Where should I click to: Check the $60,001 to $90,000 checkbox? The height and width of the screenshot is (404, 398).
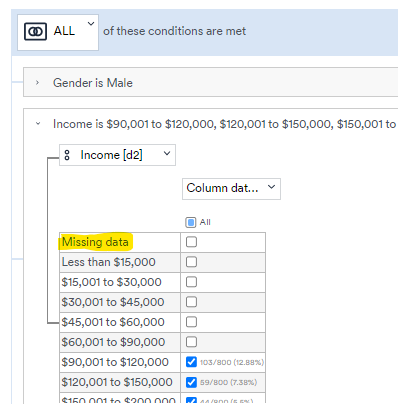191,342
